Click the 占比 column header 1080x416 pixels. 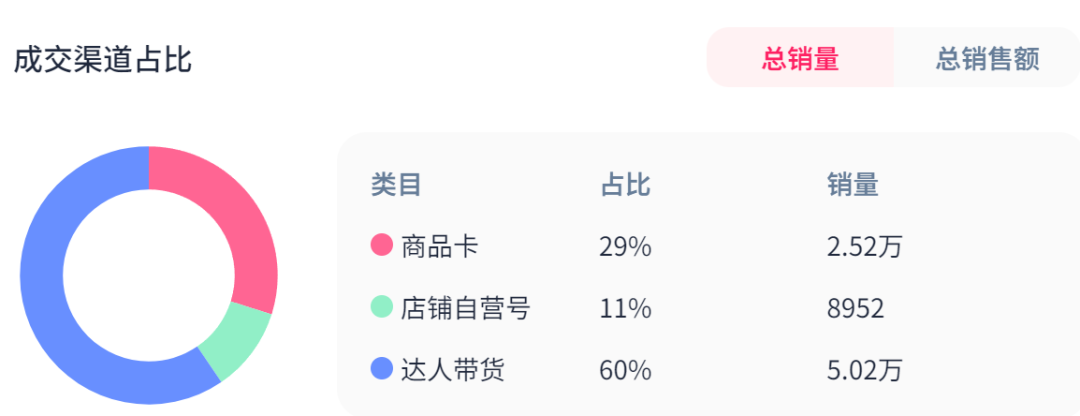(x=624, y=185)
